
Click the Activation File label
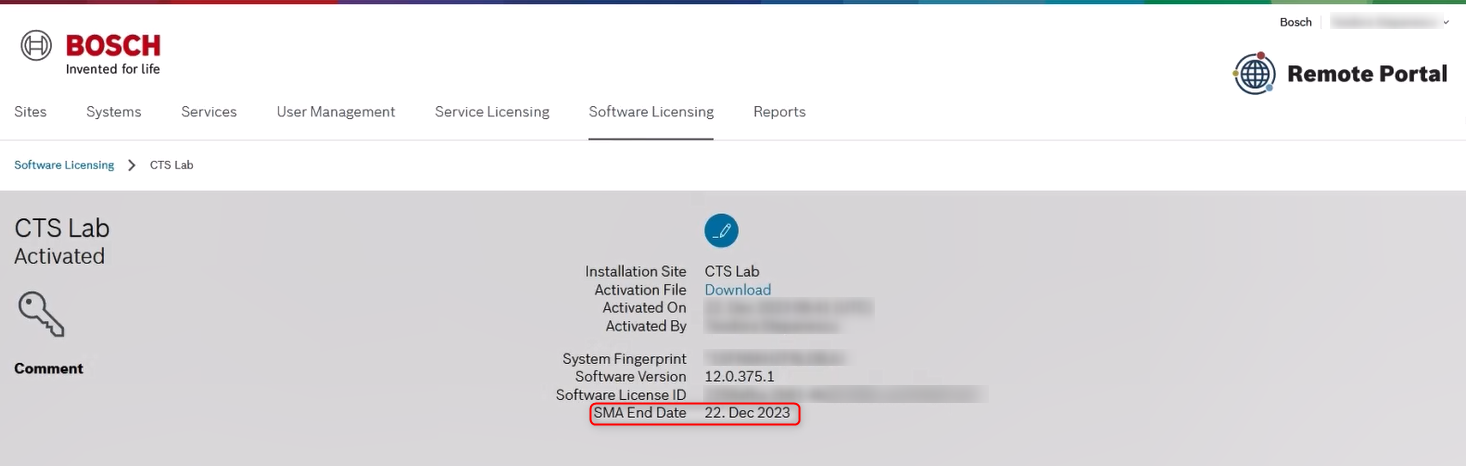[x=641, y=290]
